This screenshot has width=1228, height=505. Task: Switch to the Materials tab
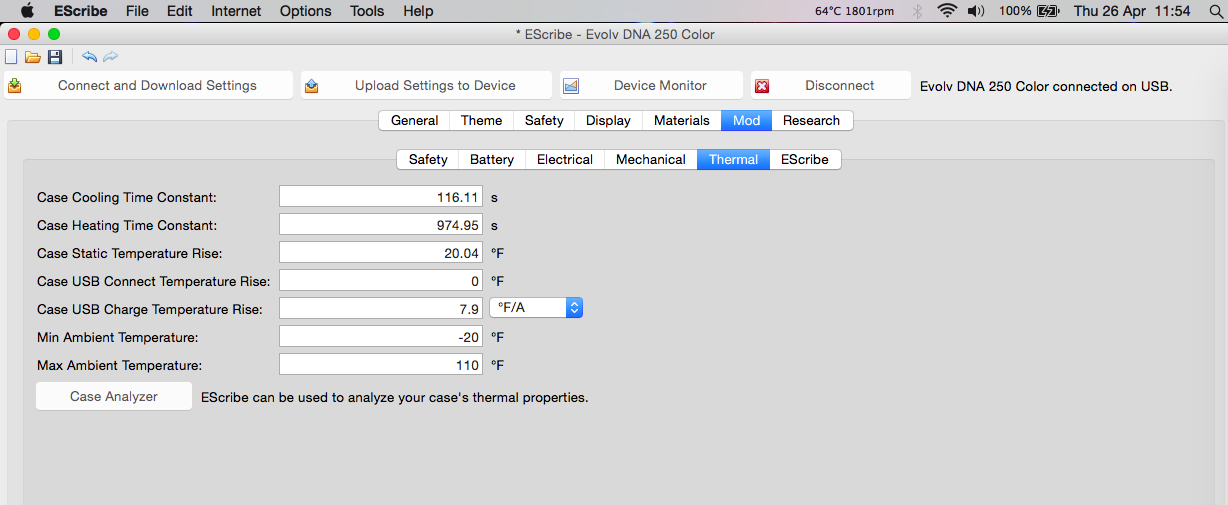[x=681, y=121]
